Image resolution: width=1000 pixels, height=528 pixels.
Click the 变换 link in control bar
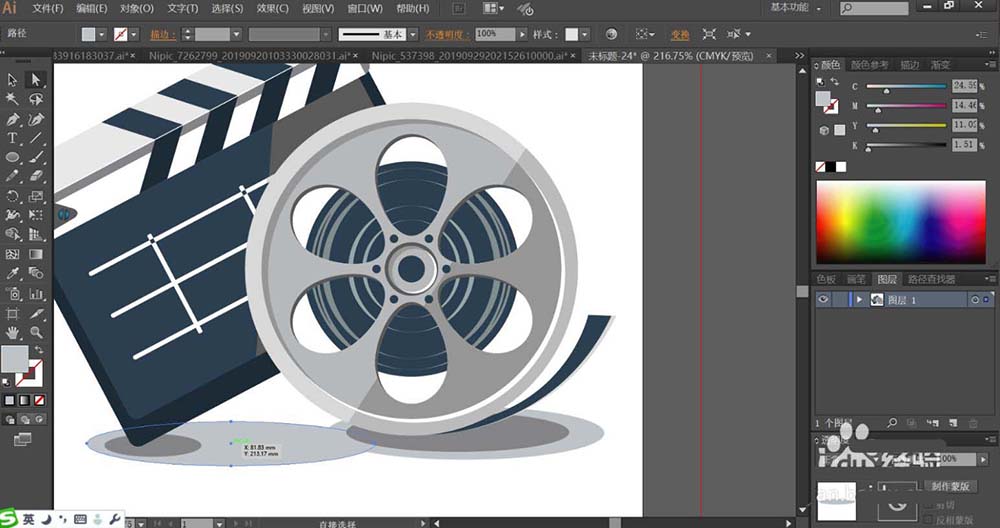(679, 34)
